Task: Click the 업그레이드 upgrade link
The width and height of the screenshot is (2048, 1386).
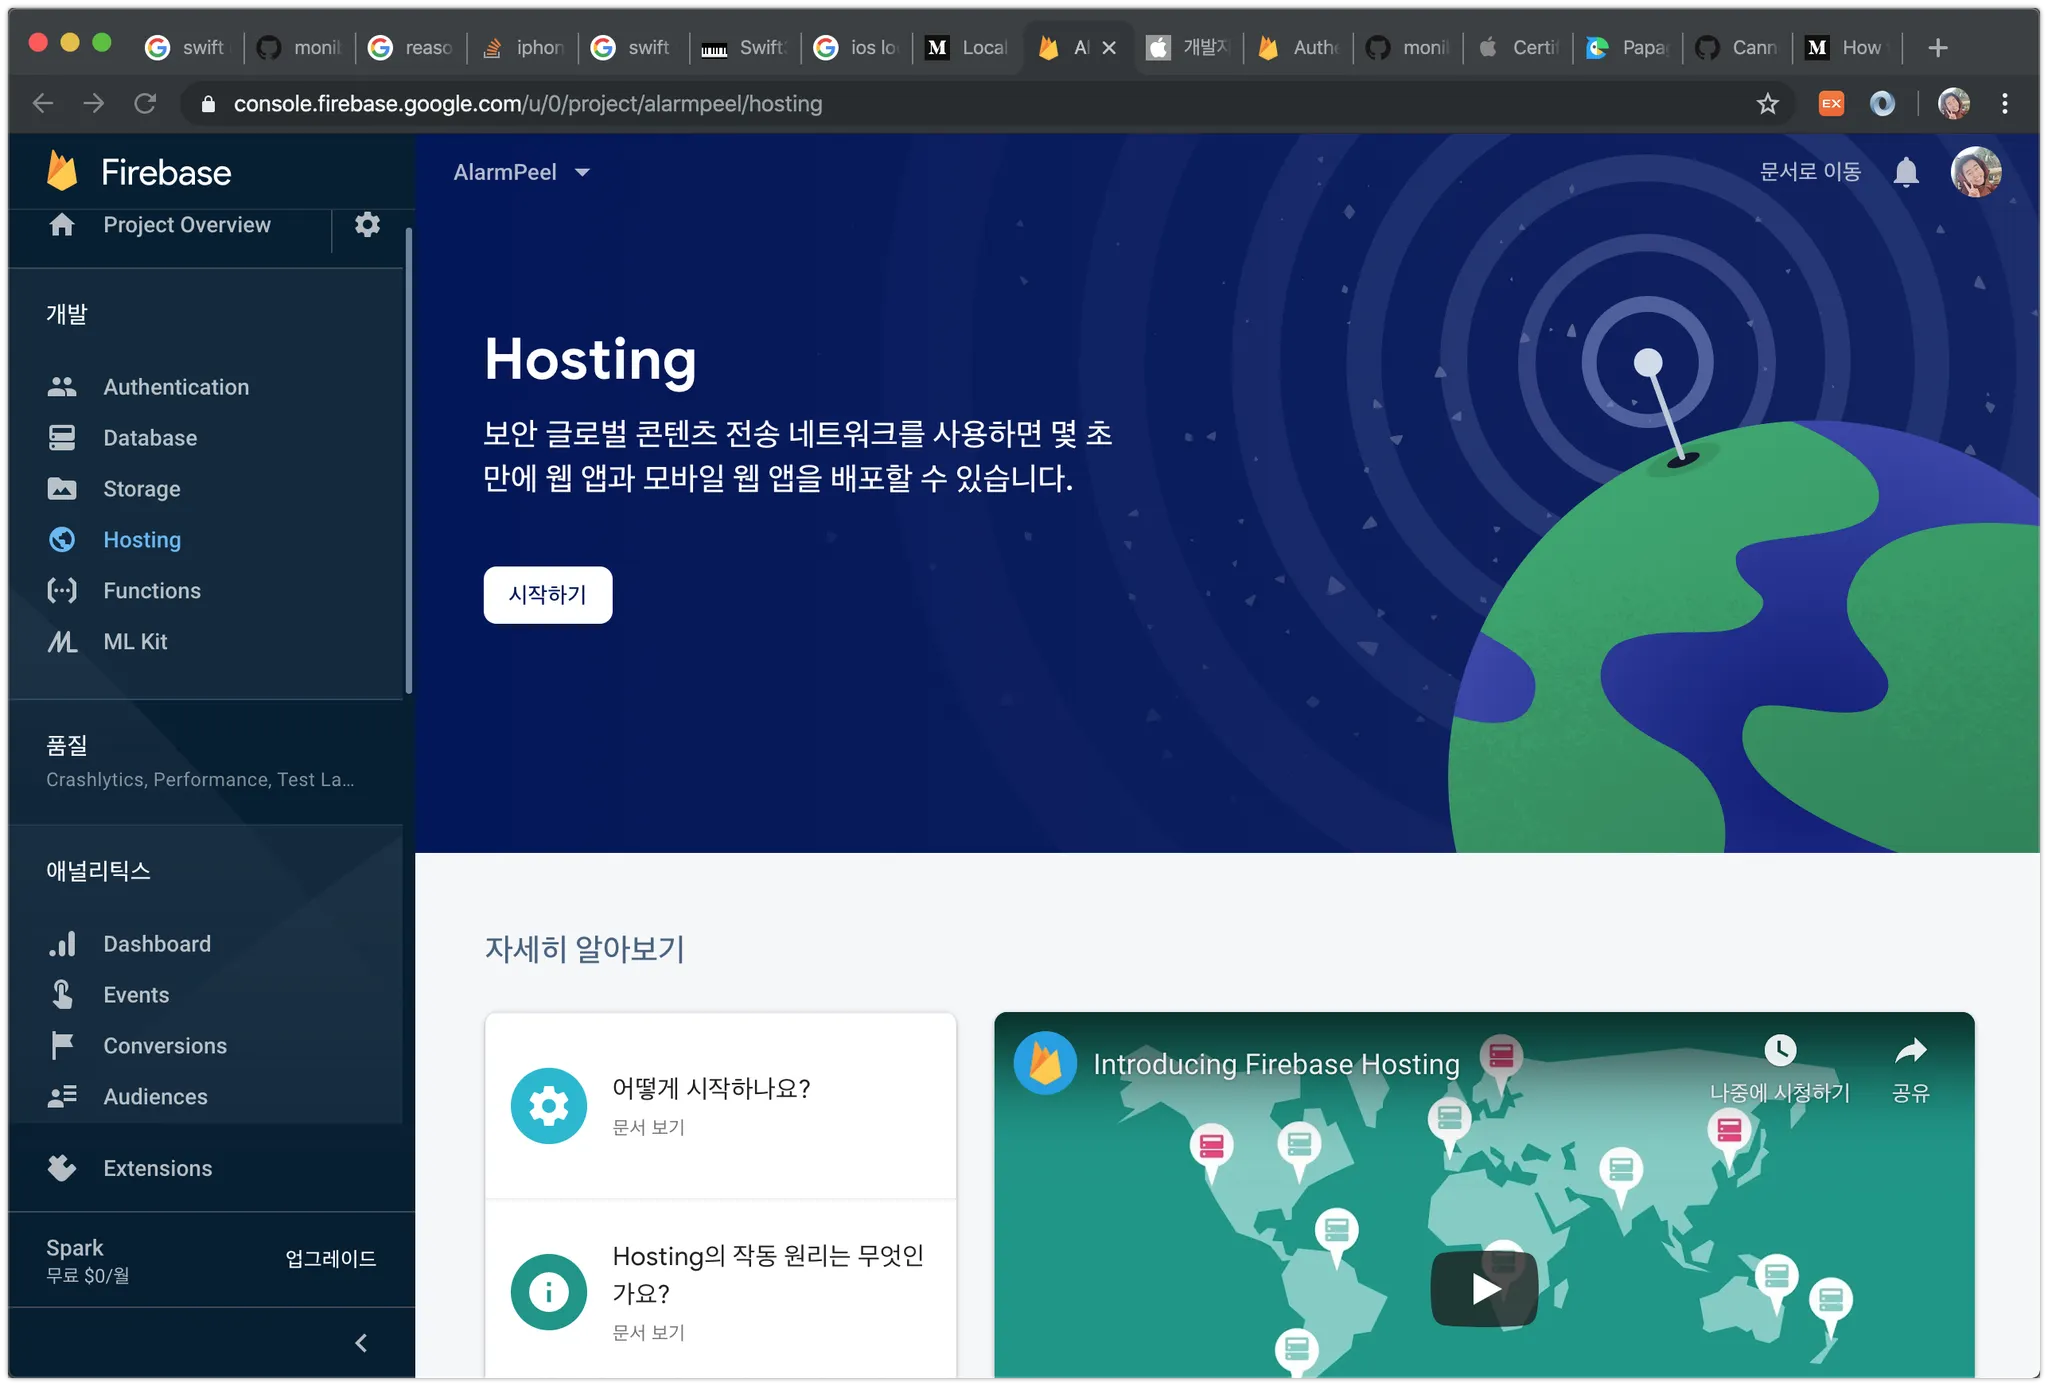Action: (330, 1259)
